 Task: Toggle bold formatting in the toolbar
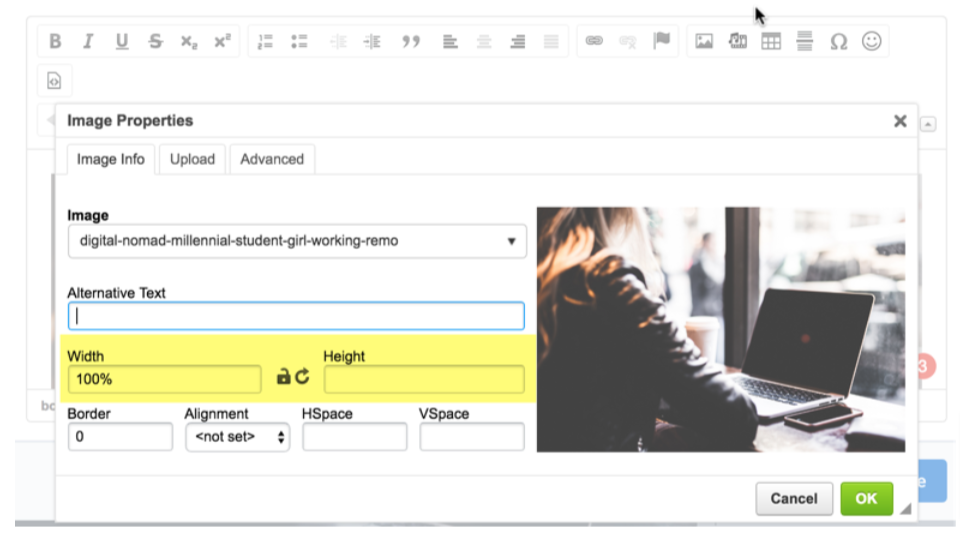click(x=55, y=41)
